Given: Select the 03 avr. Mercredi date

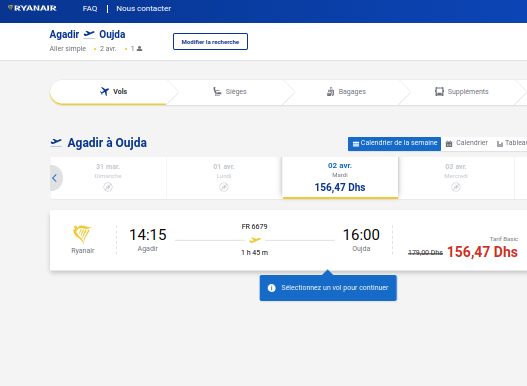Looking at the screenshot, I should 456,178.
